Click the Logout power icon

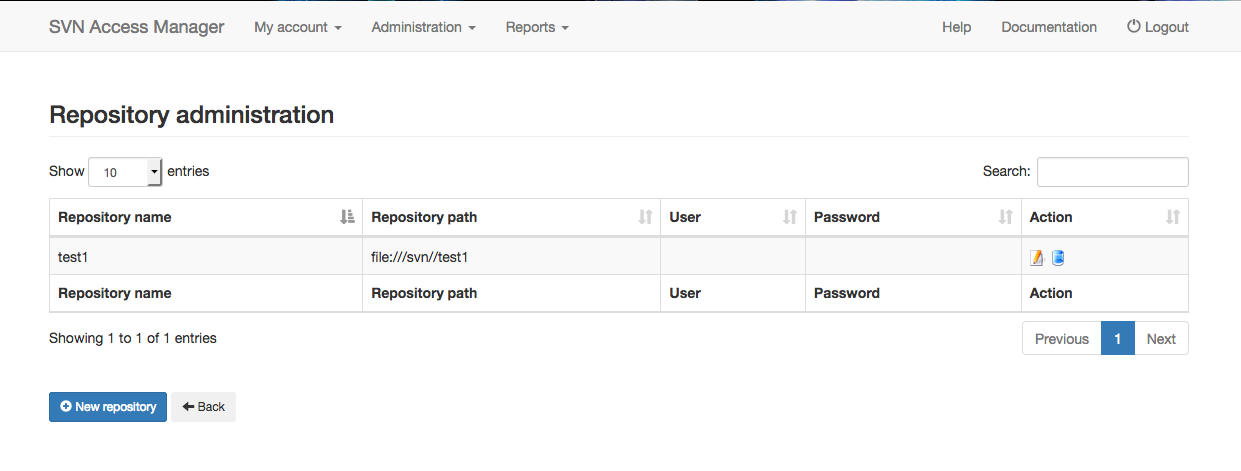tap(1134, 27)
